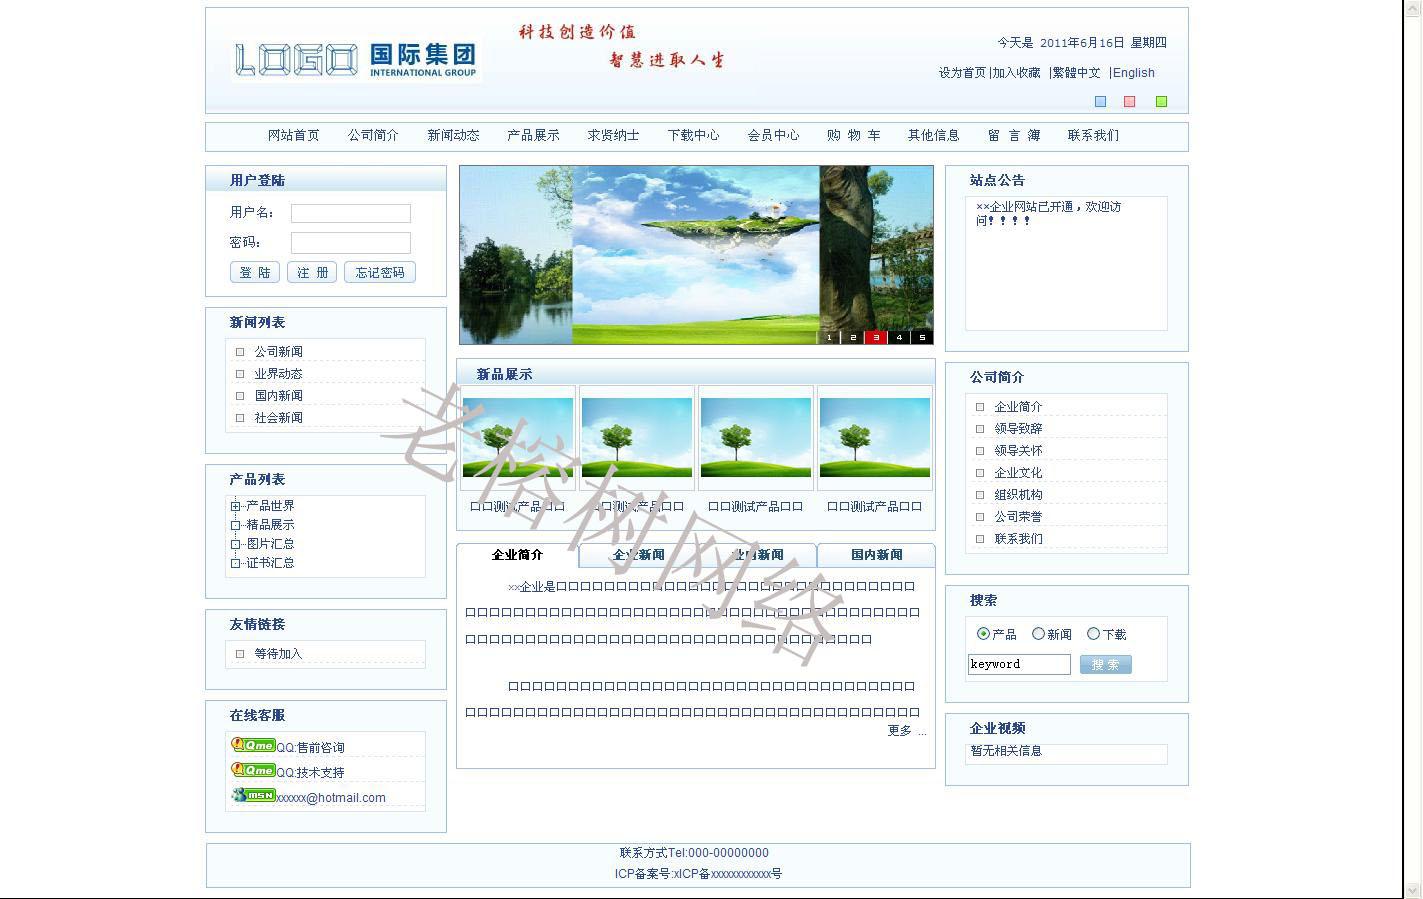The width and height of the screenshot is (1423, 899).
Task: Open the 公司简介 navigation item
Action: tap(373, 135)
